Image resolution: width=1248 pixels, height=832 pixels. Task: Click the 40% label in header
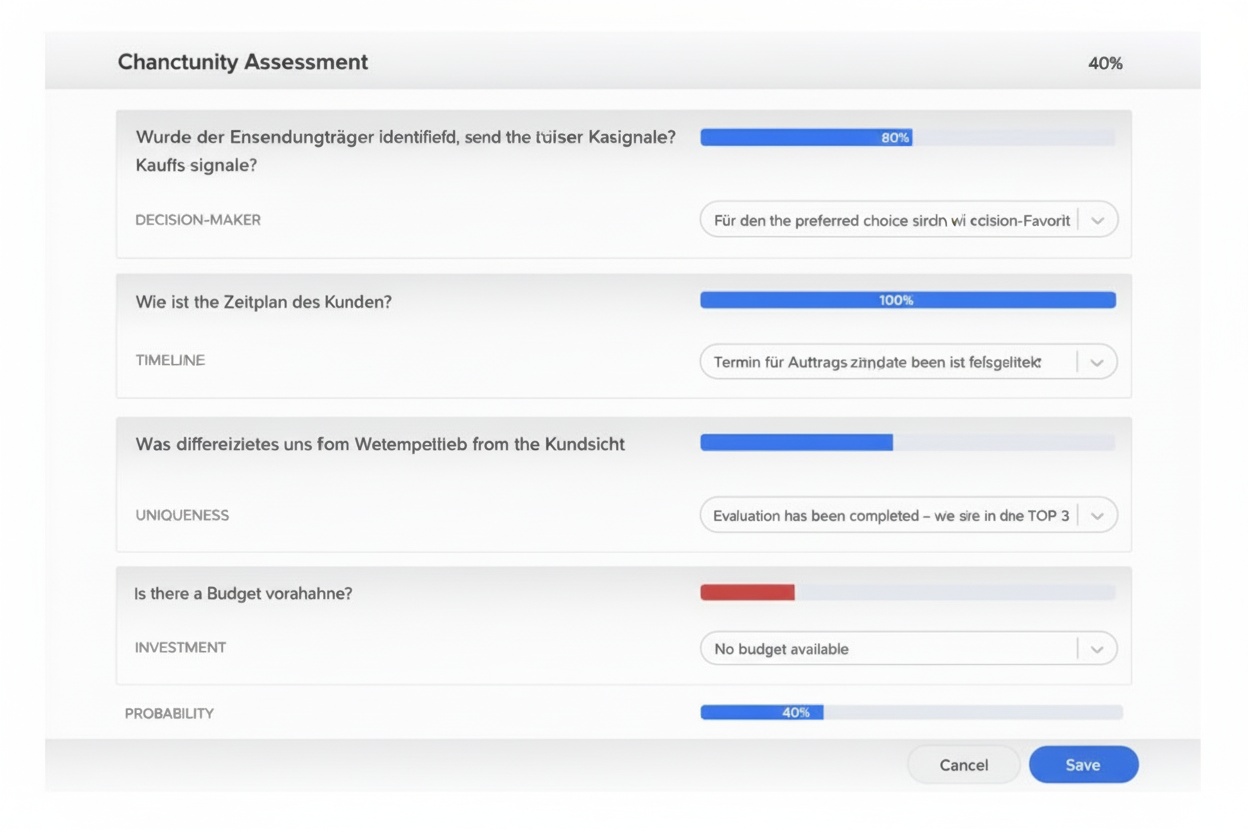click(1105, 63)
